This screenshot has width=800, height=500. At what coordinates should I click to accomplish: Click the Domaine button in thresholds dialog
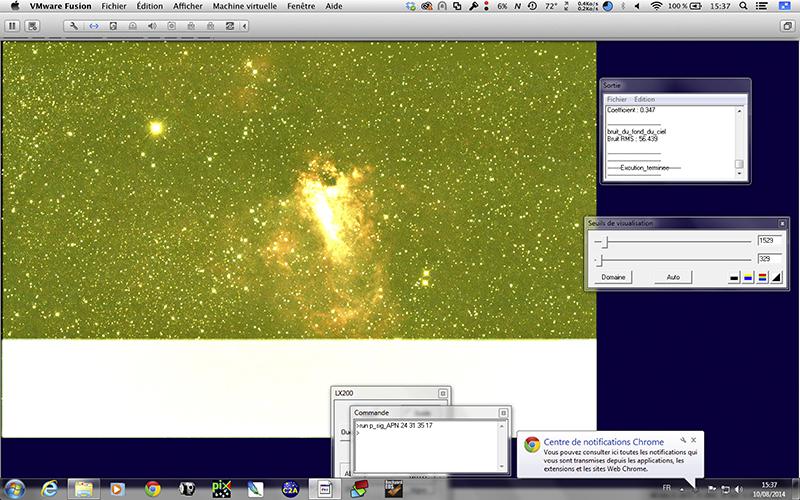[x=613, y=277]
